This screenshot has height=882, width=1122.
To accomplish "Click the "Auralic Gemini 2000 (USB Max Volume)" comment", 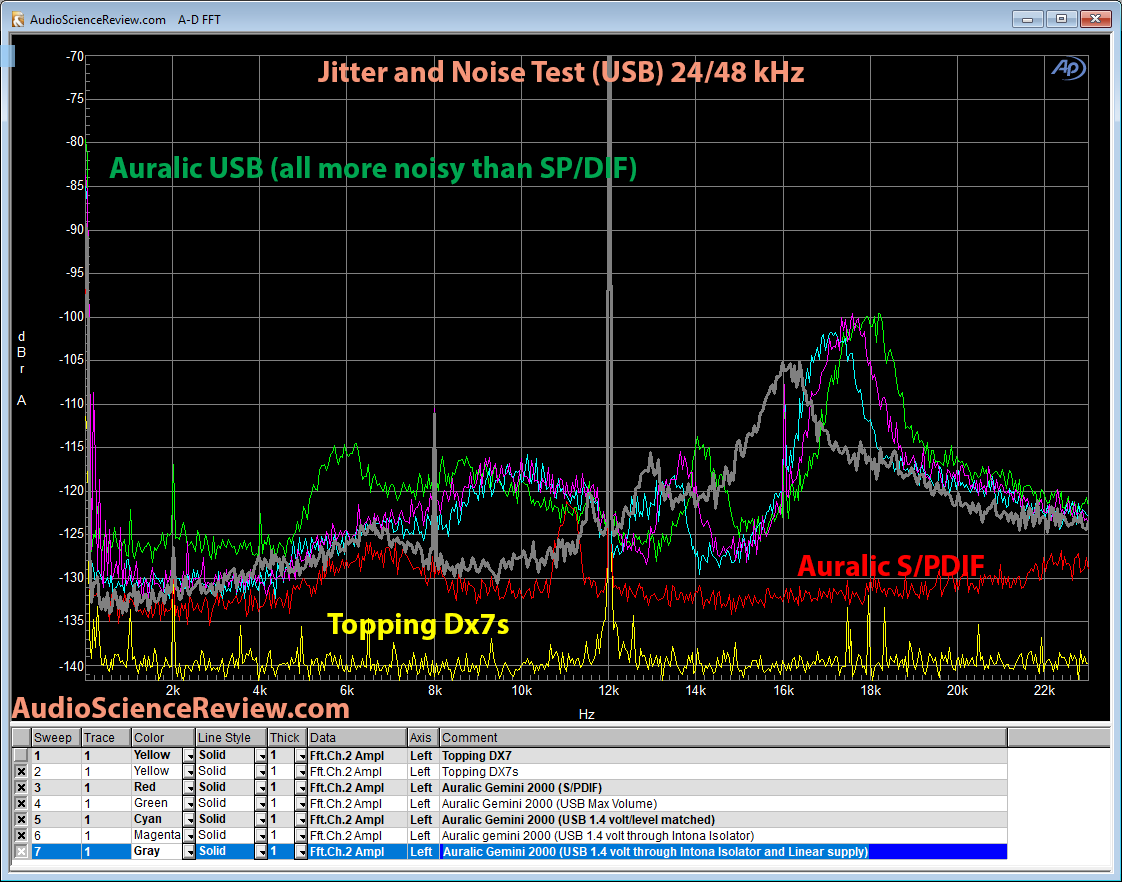I will 723,803.
